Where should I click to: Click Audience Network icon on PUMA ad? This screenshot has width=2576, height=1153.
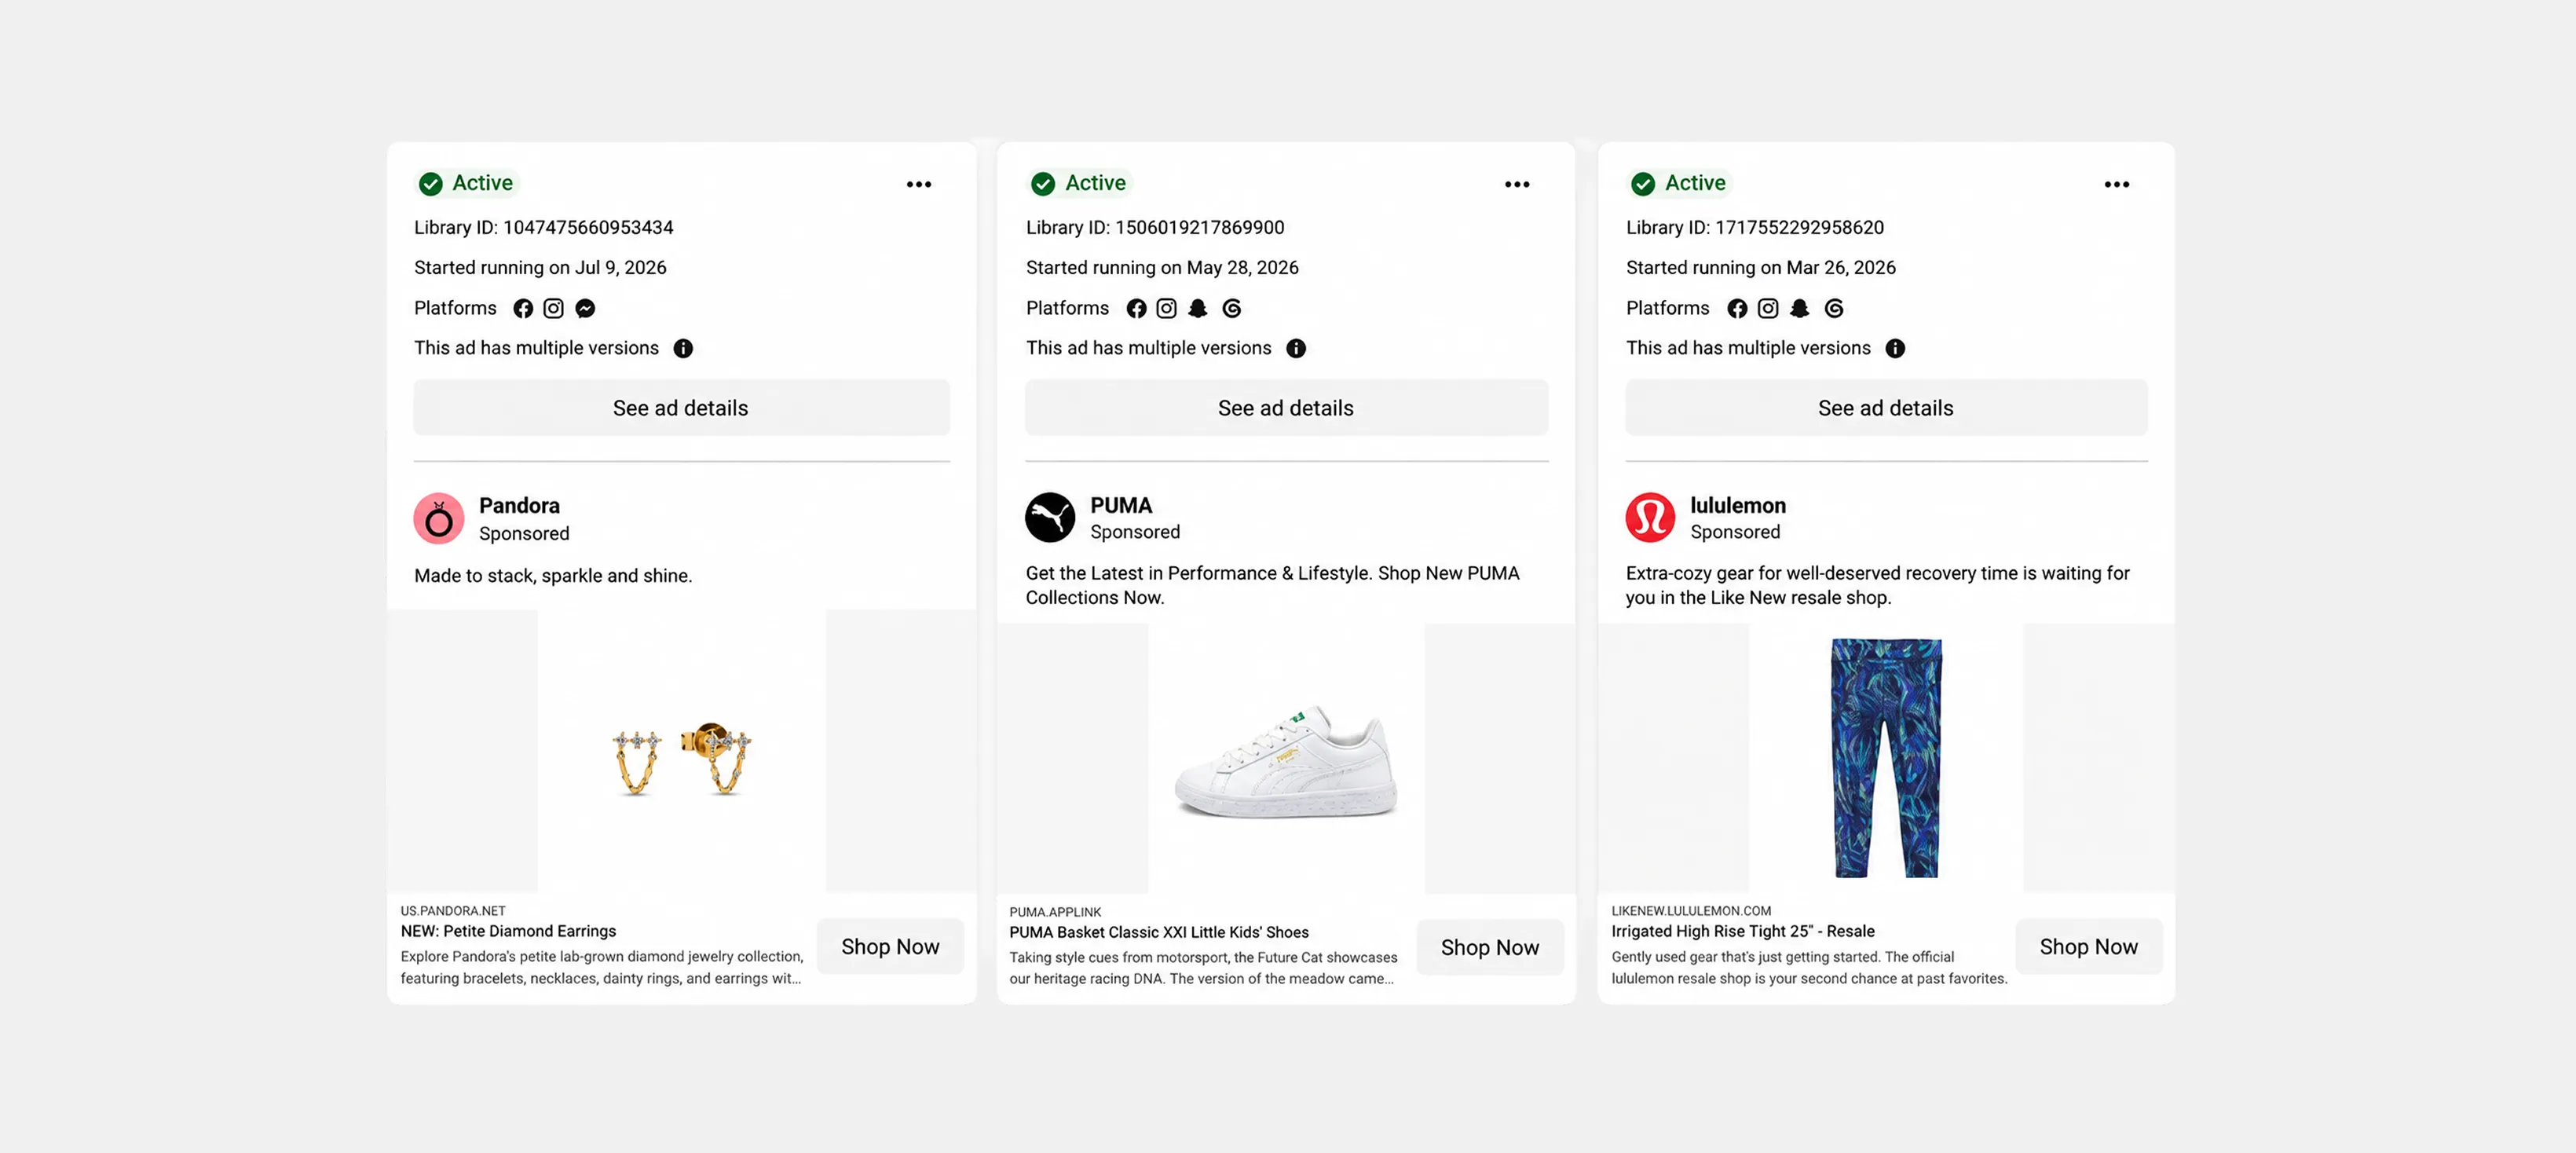pos(1198,308)
